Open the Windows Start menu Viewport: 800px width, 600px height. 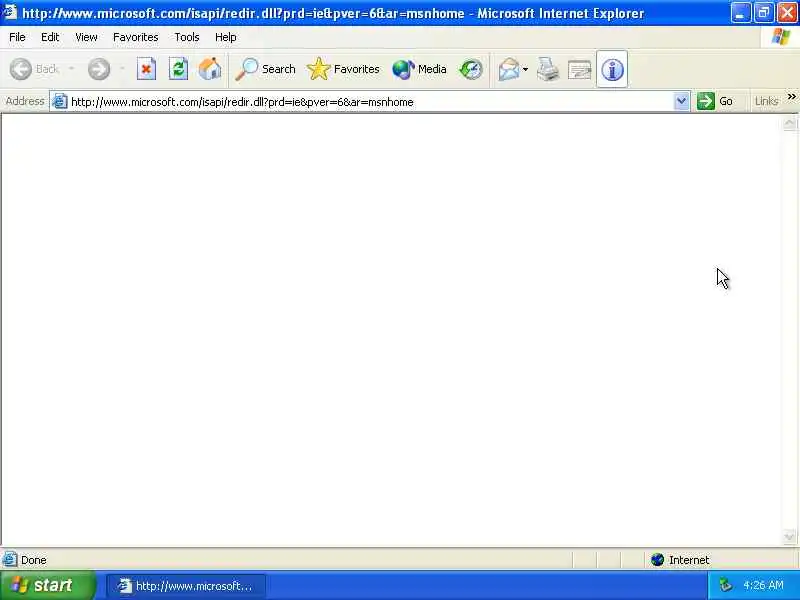point(47,585)
